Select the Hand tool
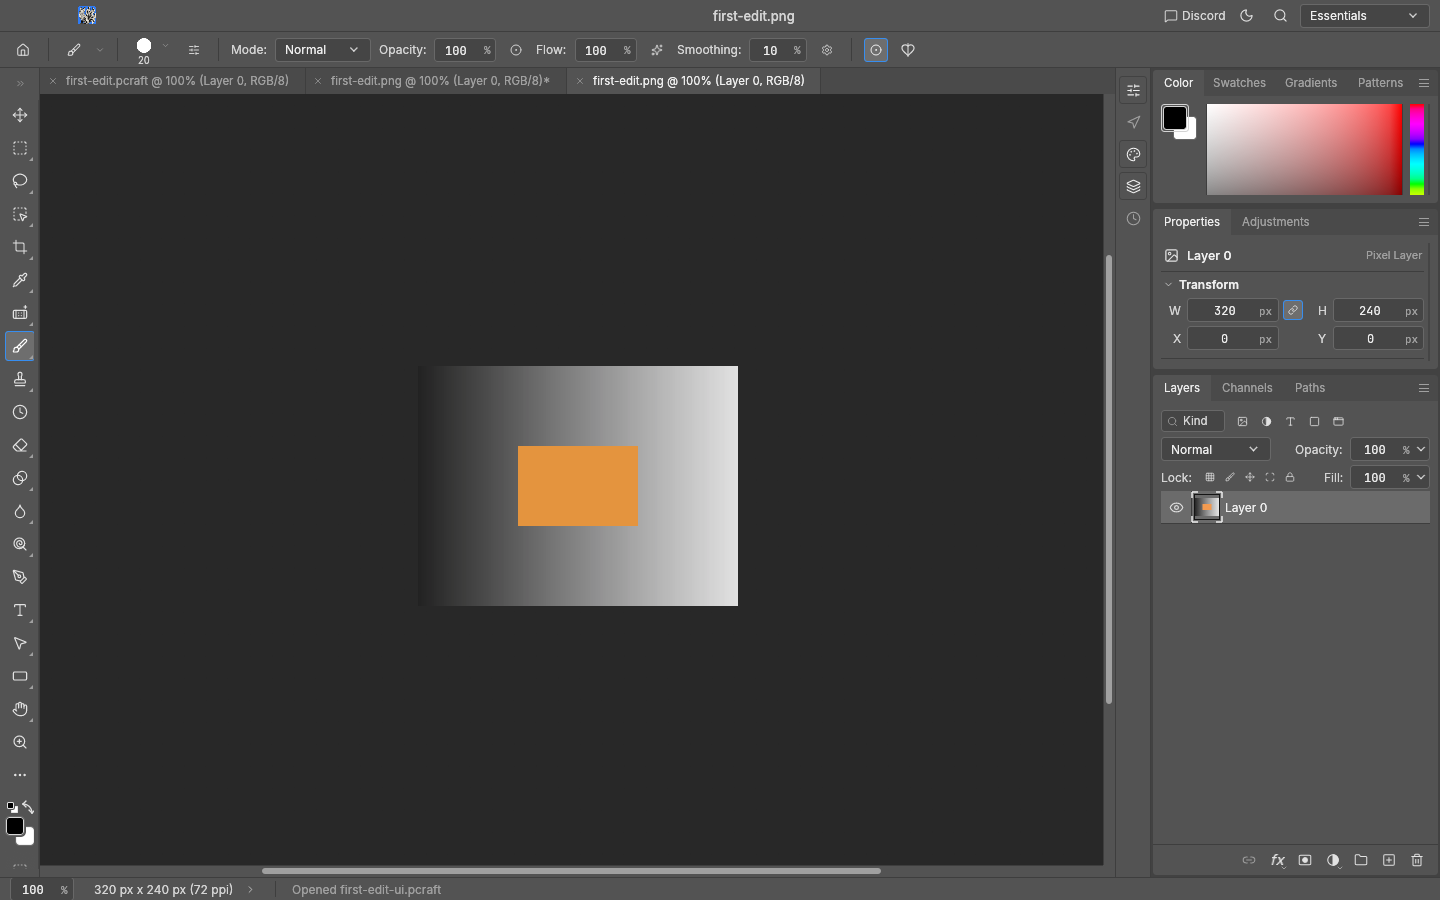Screen dimensions: 1440x900 click(20, 709)
